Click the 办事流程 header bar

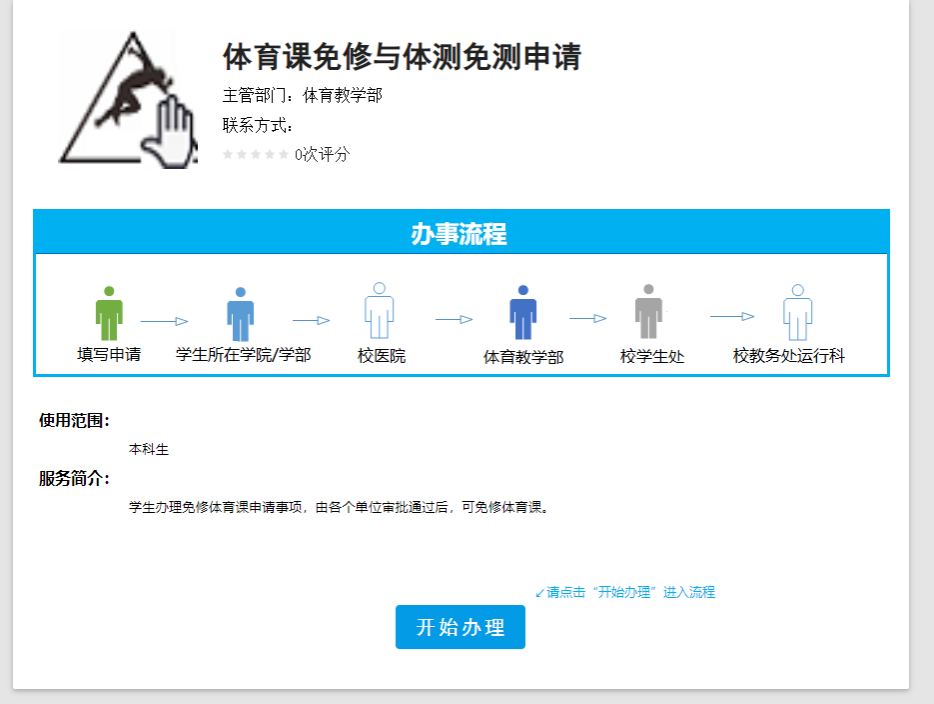point(460,234)
